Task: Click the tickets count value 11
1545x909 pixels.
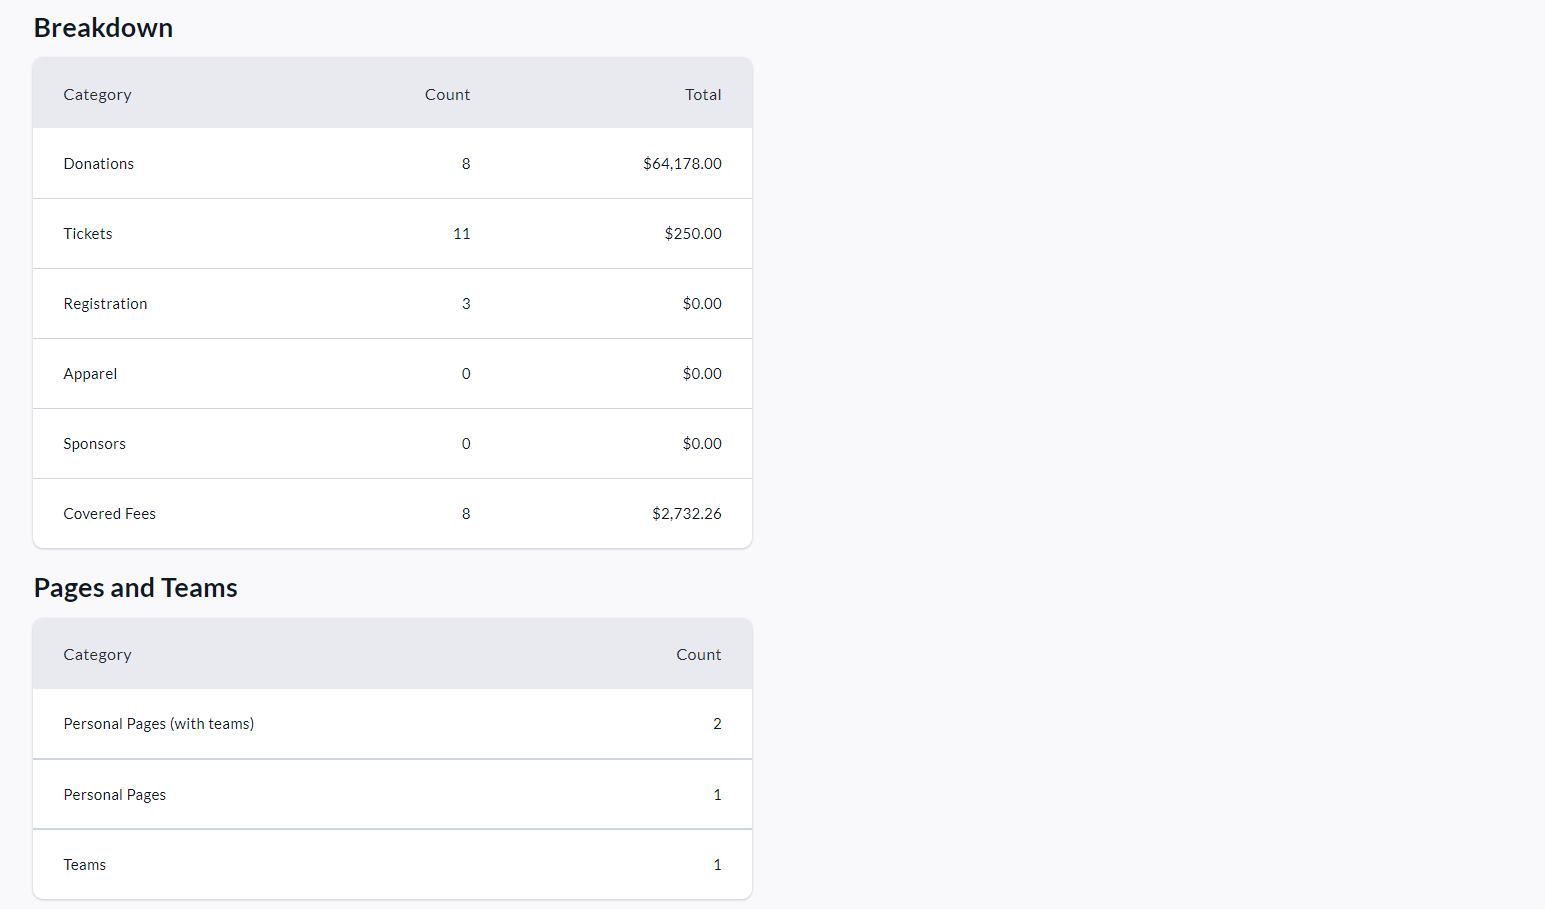Action: 461,234
